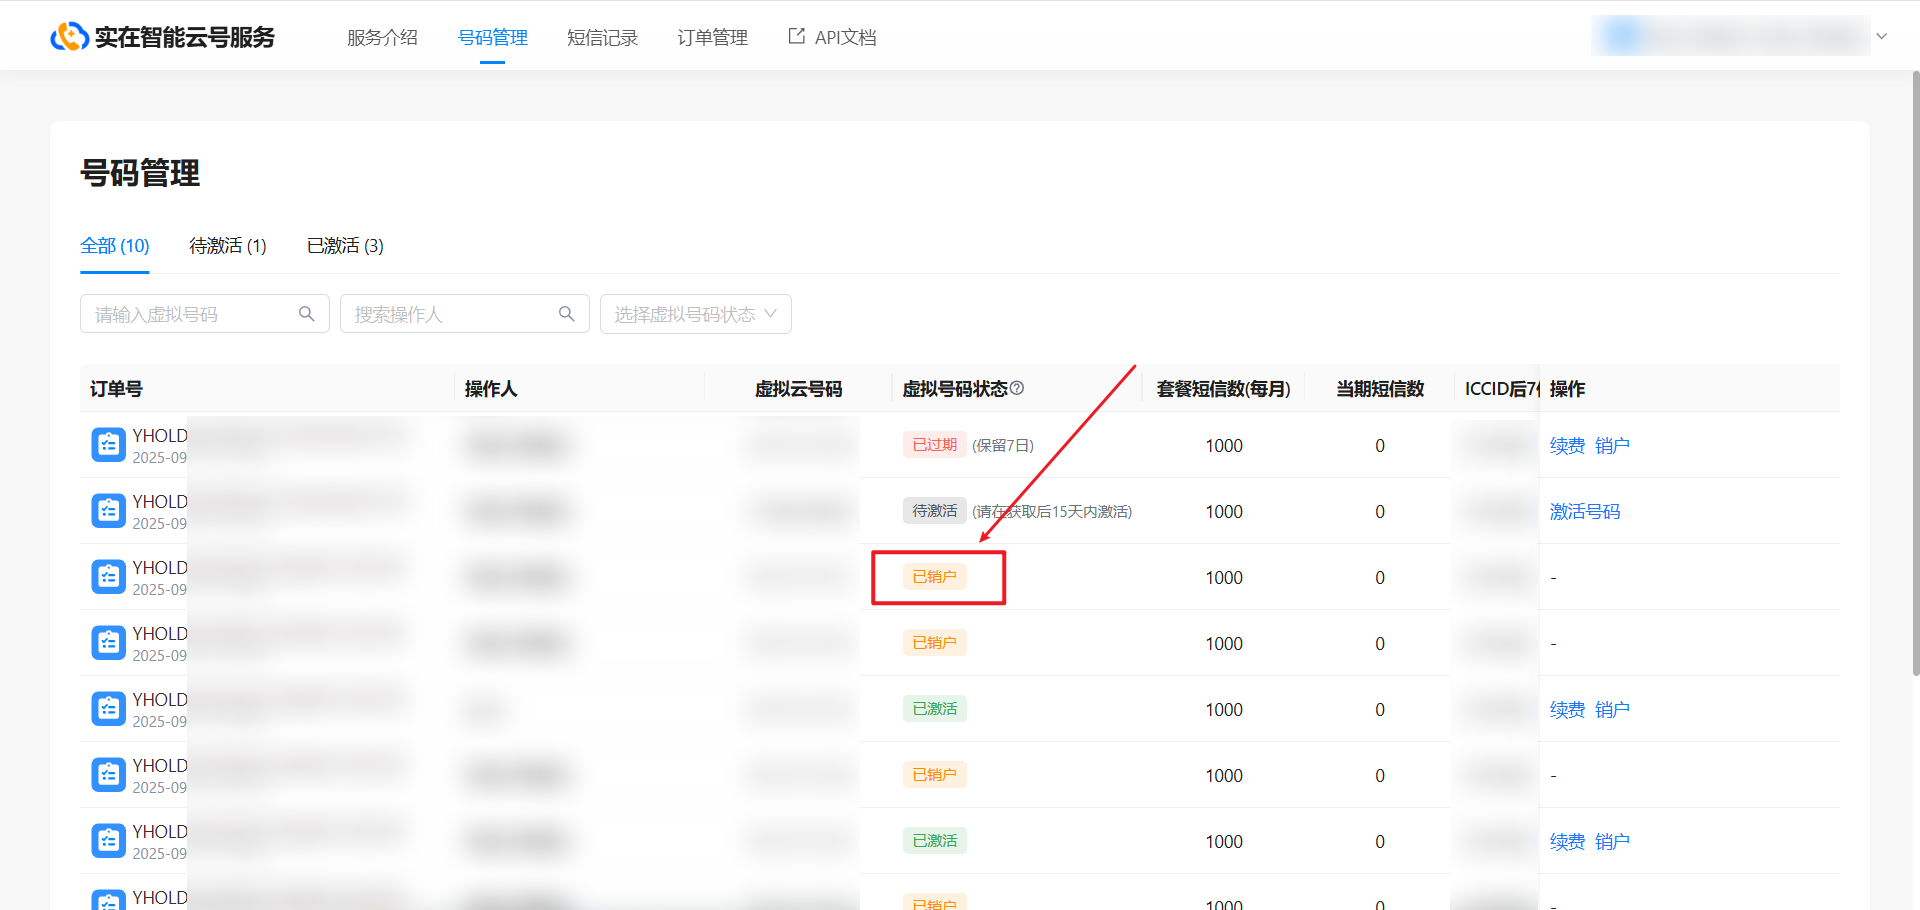Open the 短信记录 menu
Screen dimensions: 1920x910
click(602, 37)
